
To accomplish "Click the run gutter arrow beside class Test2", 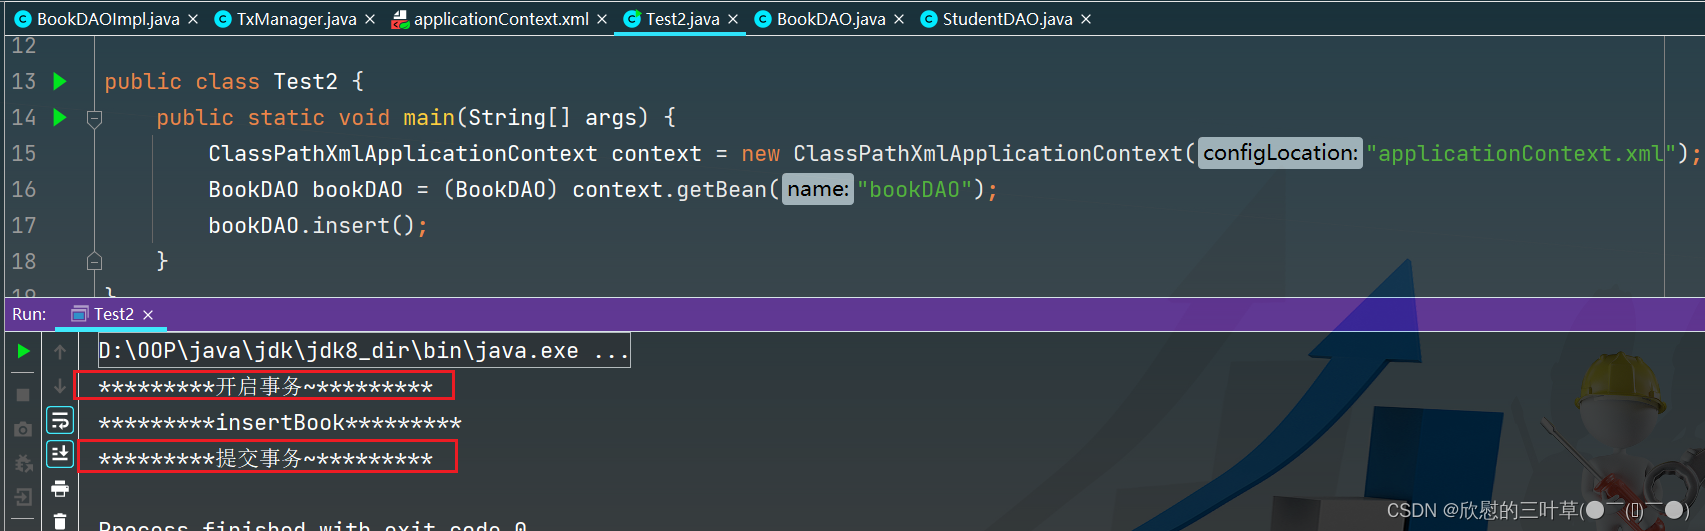I will [x=60, y=81].
